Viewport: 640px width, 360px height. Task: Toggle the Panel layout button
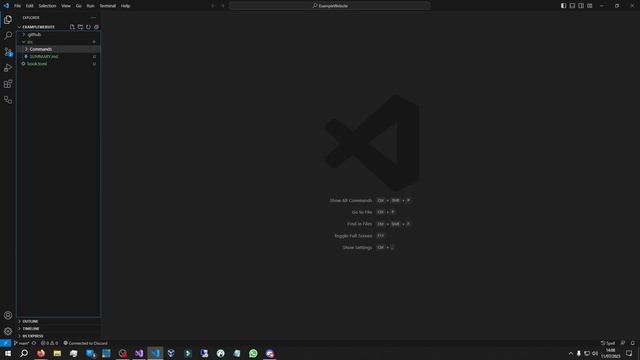click(x=572, y=6)
